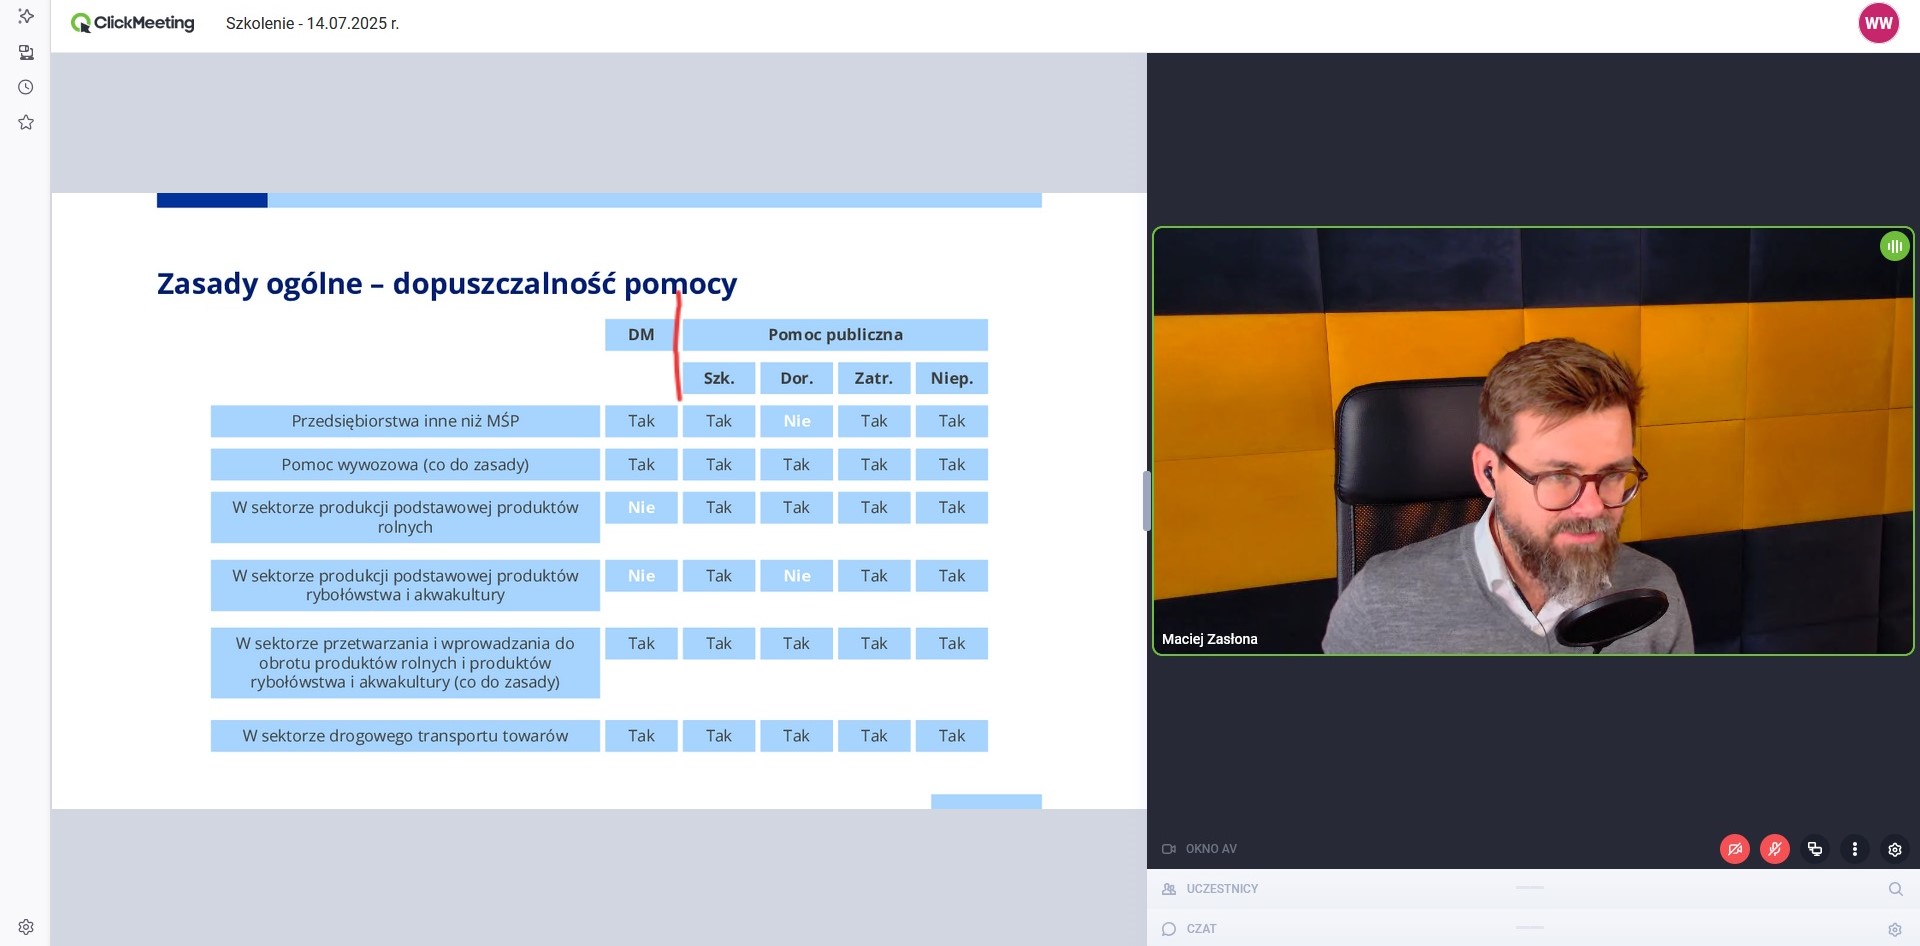Click the slide heading Zasady ogólne
The width and height of the screenshot is (1920, 946).
pos(446,284)
